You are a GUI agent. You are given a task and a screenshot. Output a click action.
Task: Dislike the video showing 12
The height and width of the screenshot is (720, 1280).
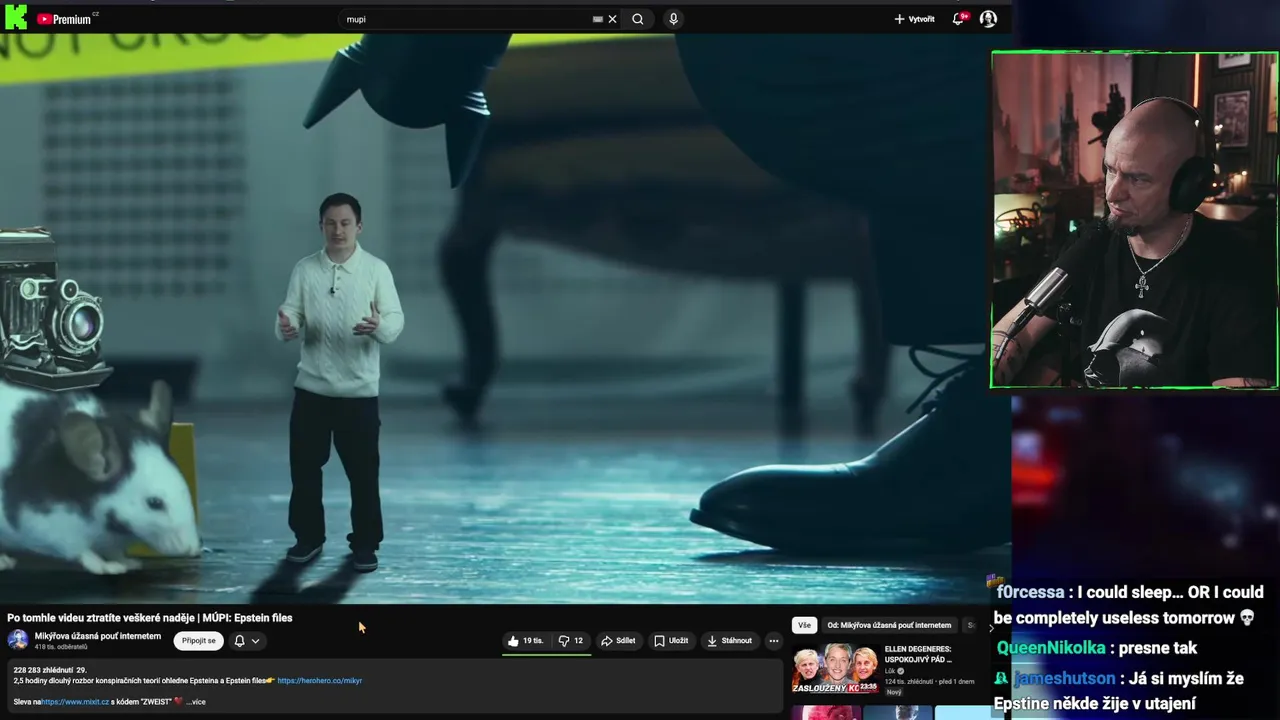tap(571, 641)
